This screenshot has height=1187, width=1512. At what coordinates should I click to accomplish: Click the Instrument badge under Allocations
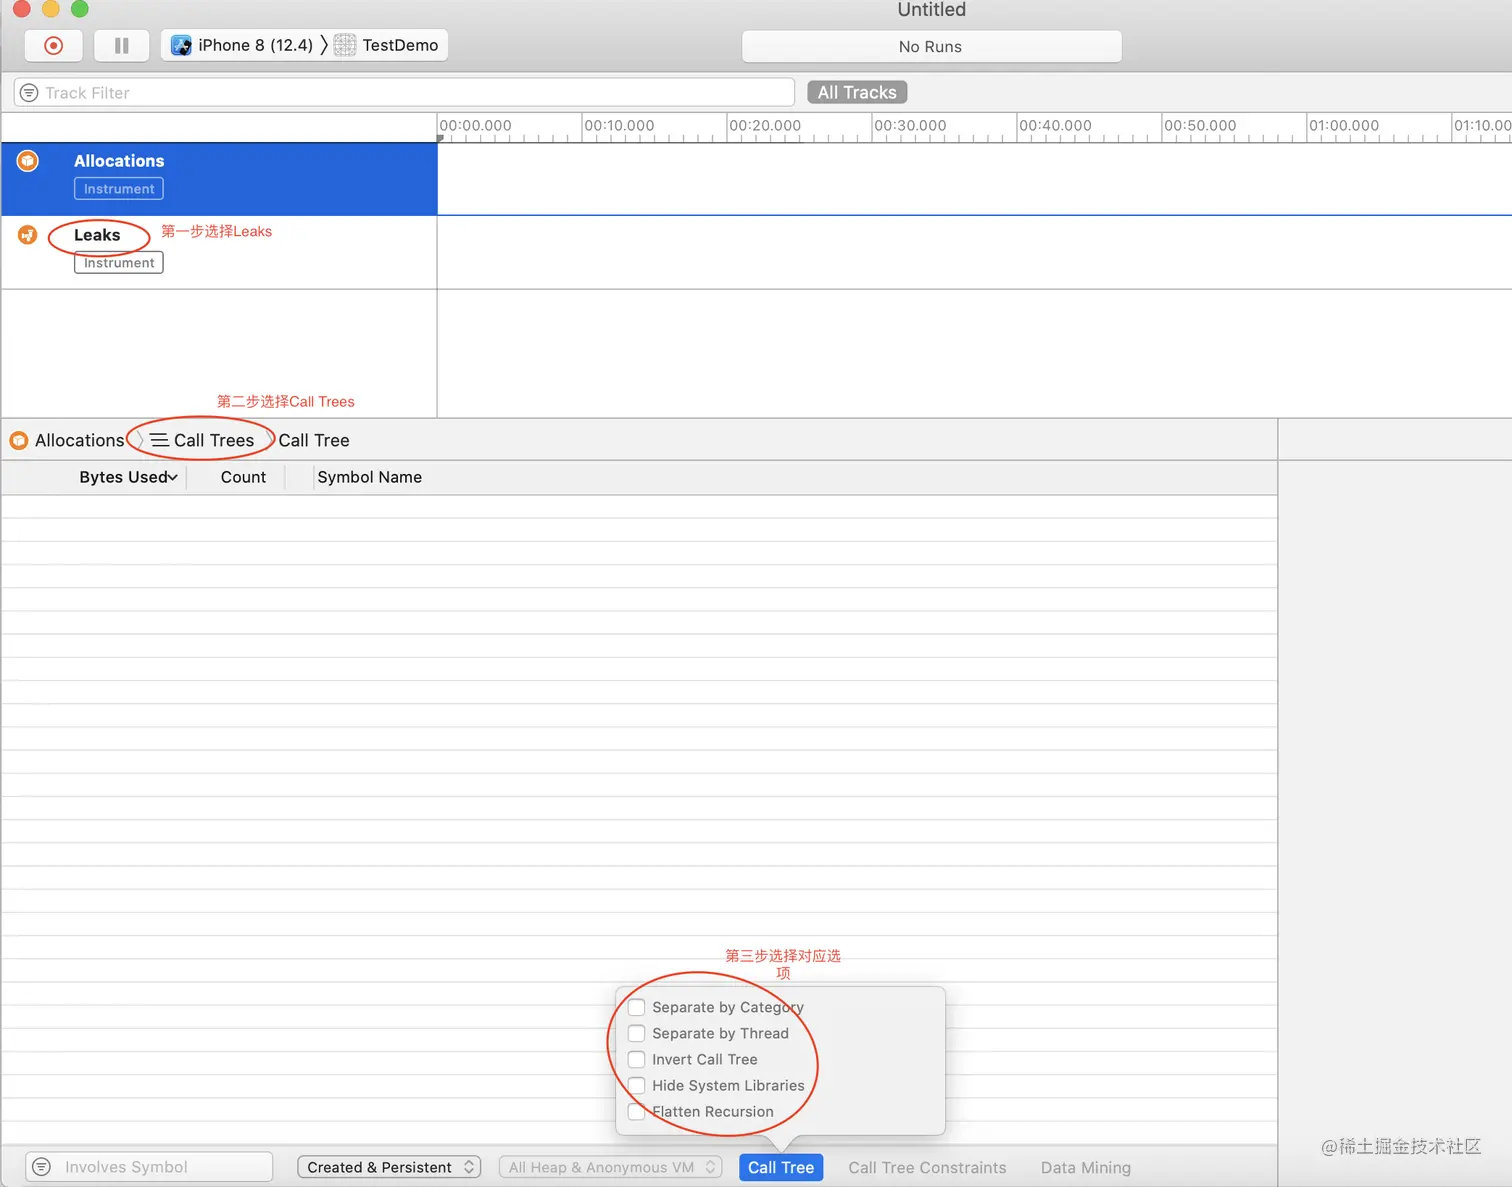click(x=119, y=189)
